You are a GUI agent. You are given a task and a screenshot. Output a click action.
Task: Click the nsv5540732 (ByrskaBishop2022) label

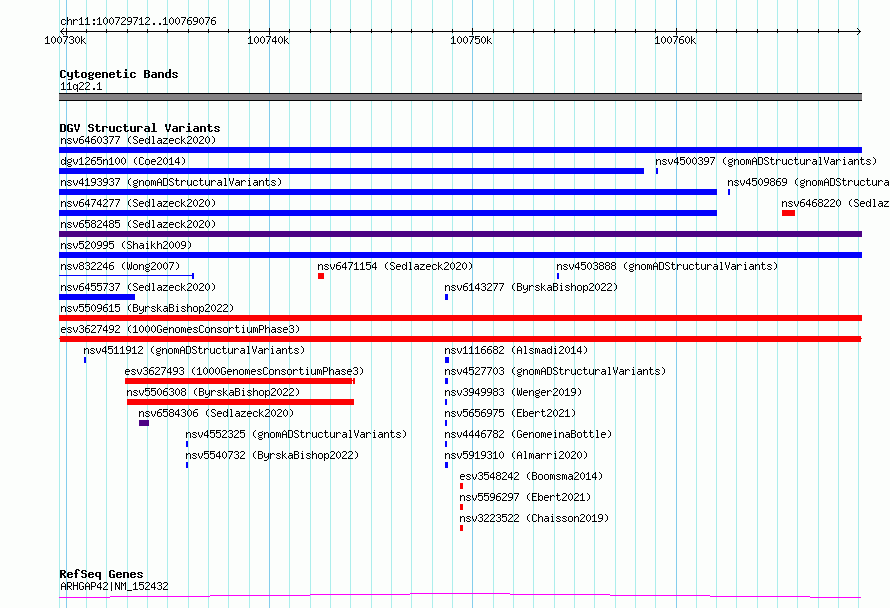[x=272, y=455]
